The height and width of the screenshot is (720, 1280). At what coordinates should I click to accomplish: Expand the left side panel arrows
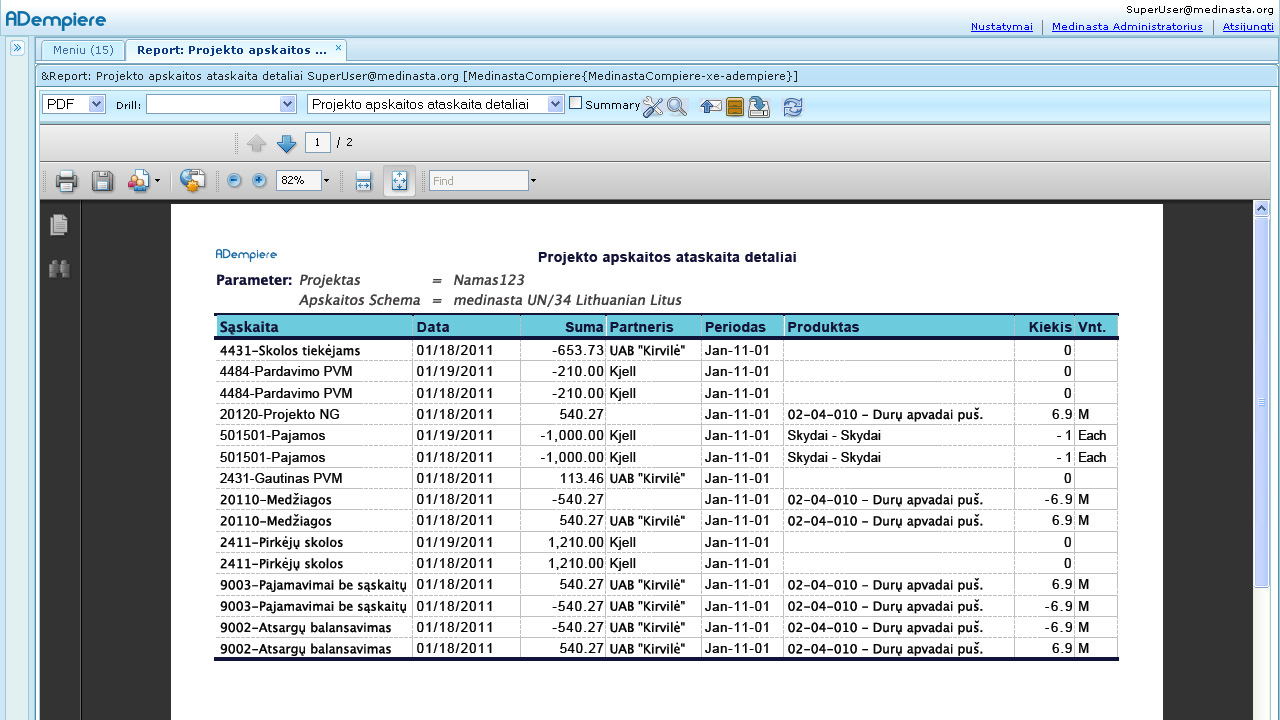pos(17,48)
